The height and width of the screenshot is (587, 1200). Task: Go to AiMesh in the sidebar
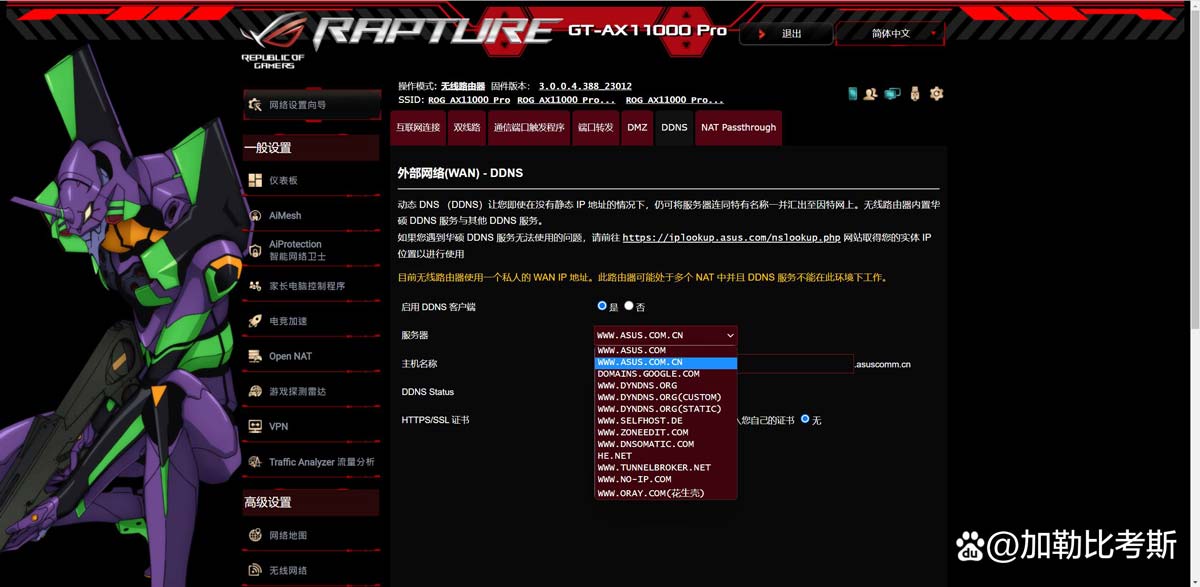tap(311, 215)
